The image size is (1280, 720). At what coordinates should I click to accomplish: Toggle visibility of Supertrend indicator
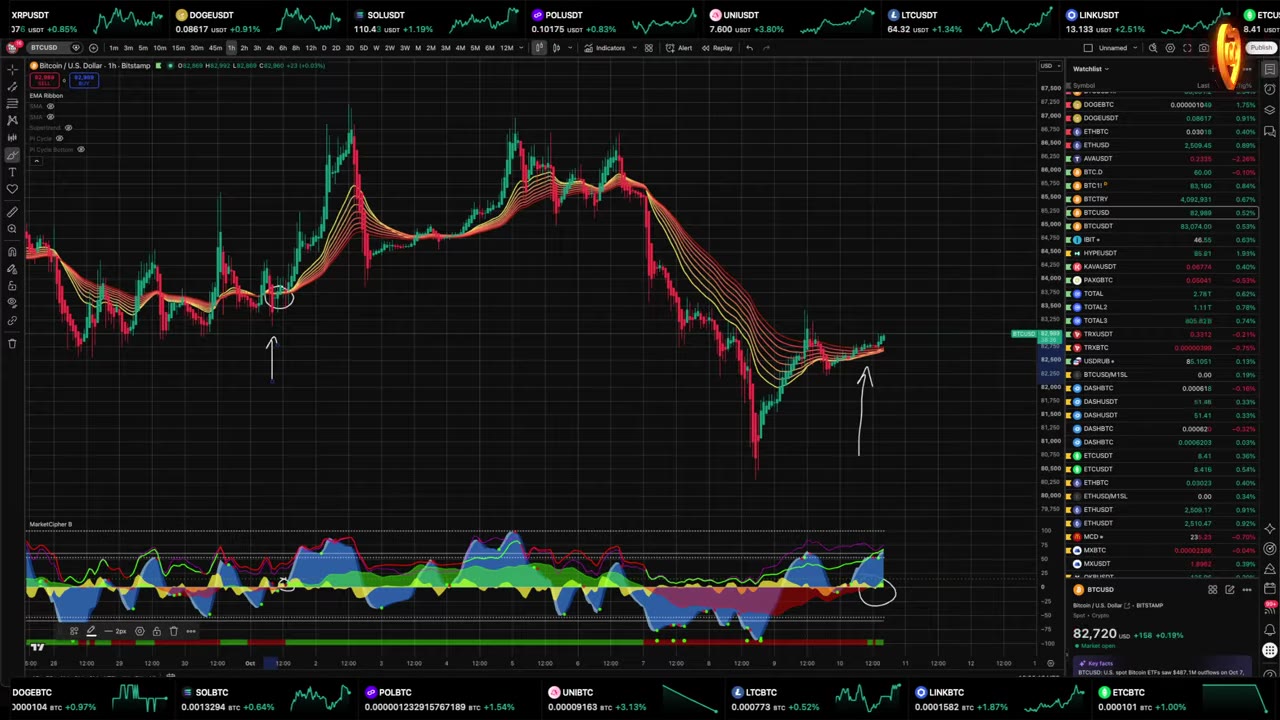(x=68, y=128)
